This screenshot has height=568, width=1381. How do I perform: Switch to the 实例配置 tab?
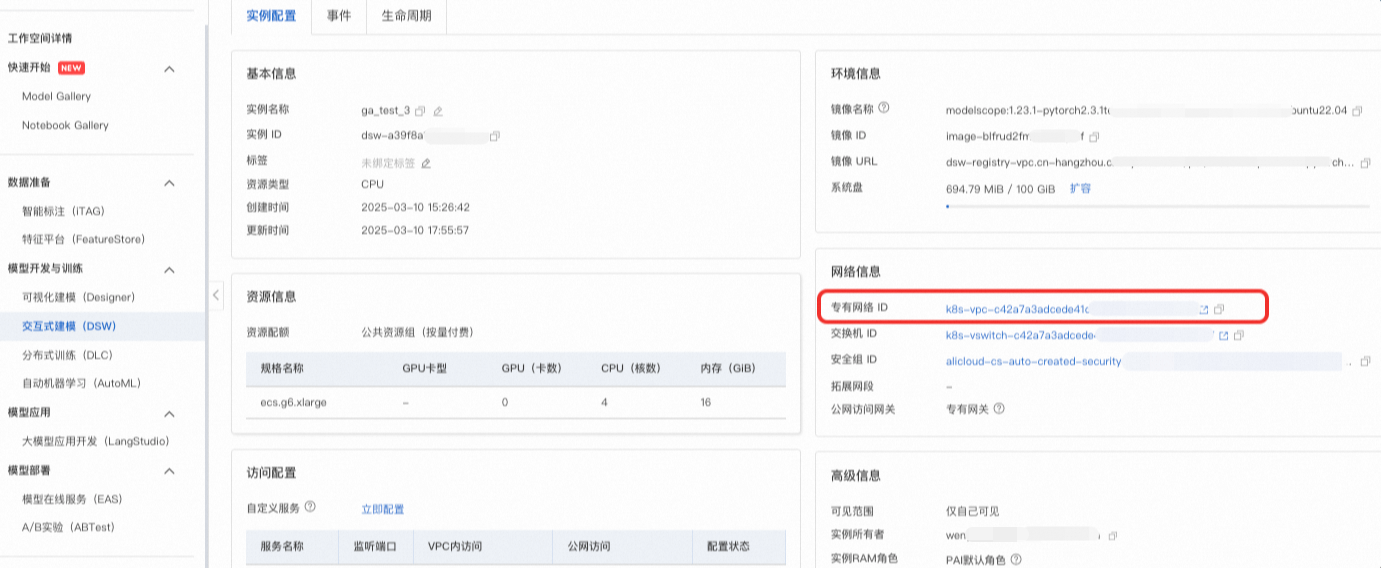pyautogui.click(x=270, y=16)
